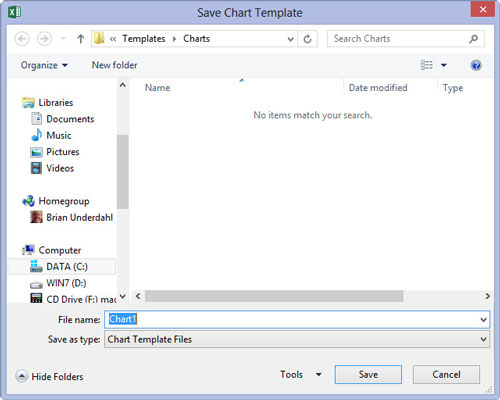Screen dimensions: 500x400
Task: Click the search magnifier icon
Action: point(473,39)
